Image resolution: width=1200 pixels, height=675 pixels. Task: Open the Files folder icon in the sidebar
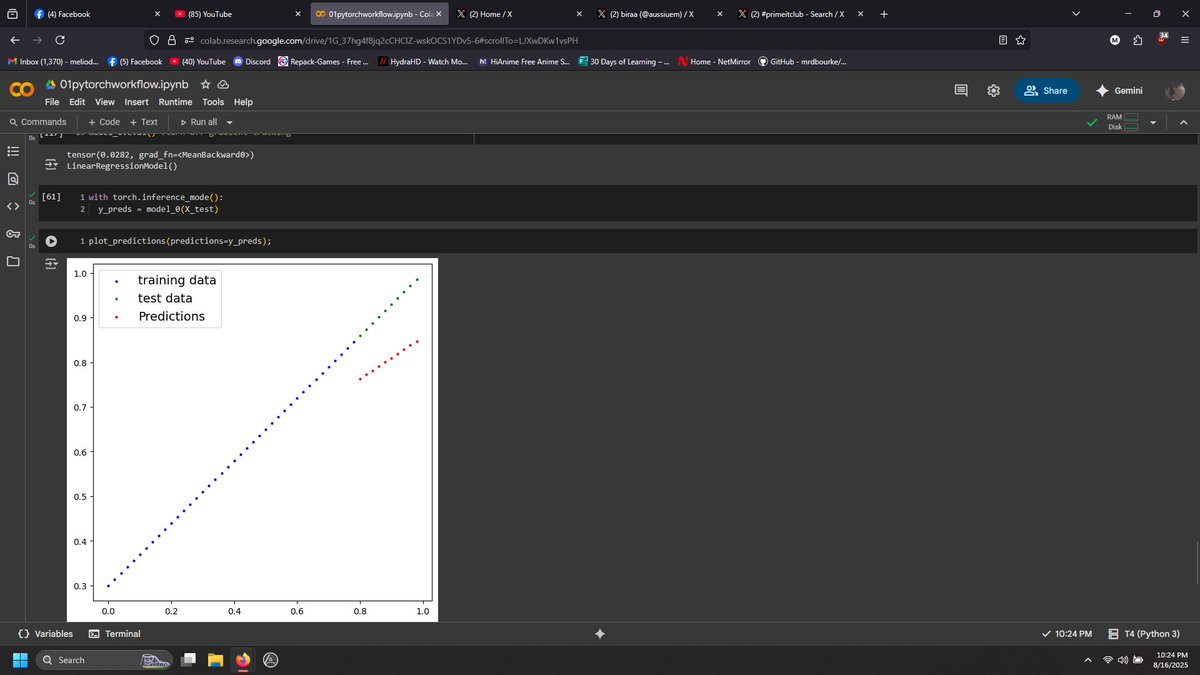[13, 262]
